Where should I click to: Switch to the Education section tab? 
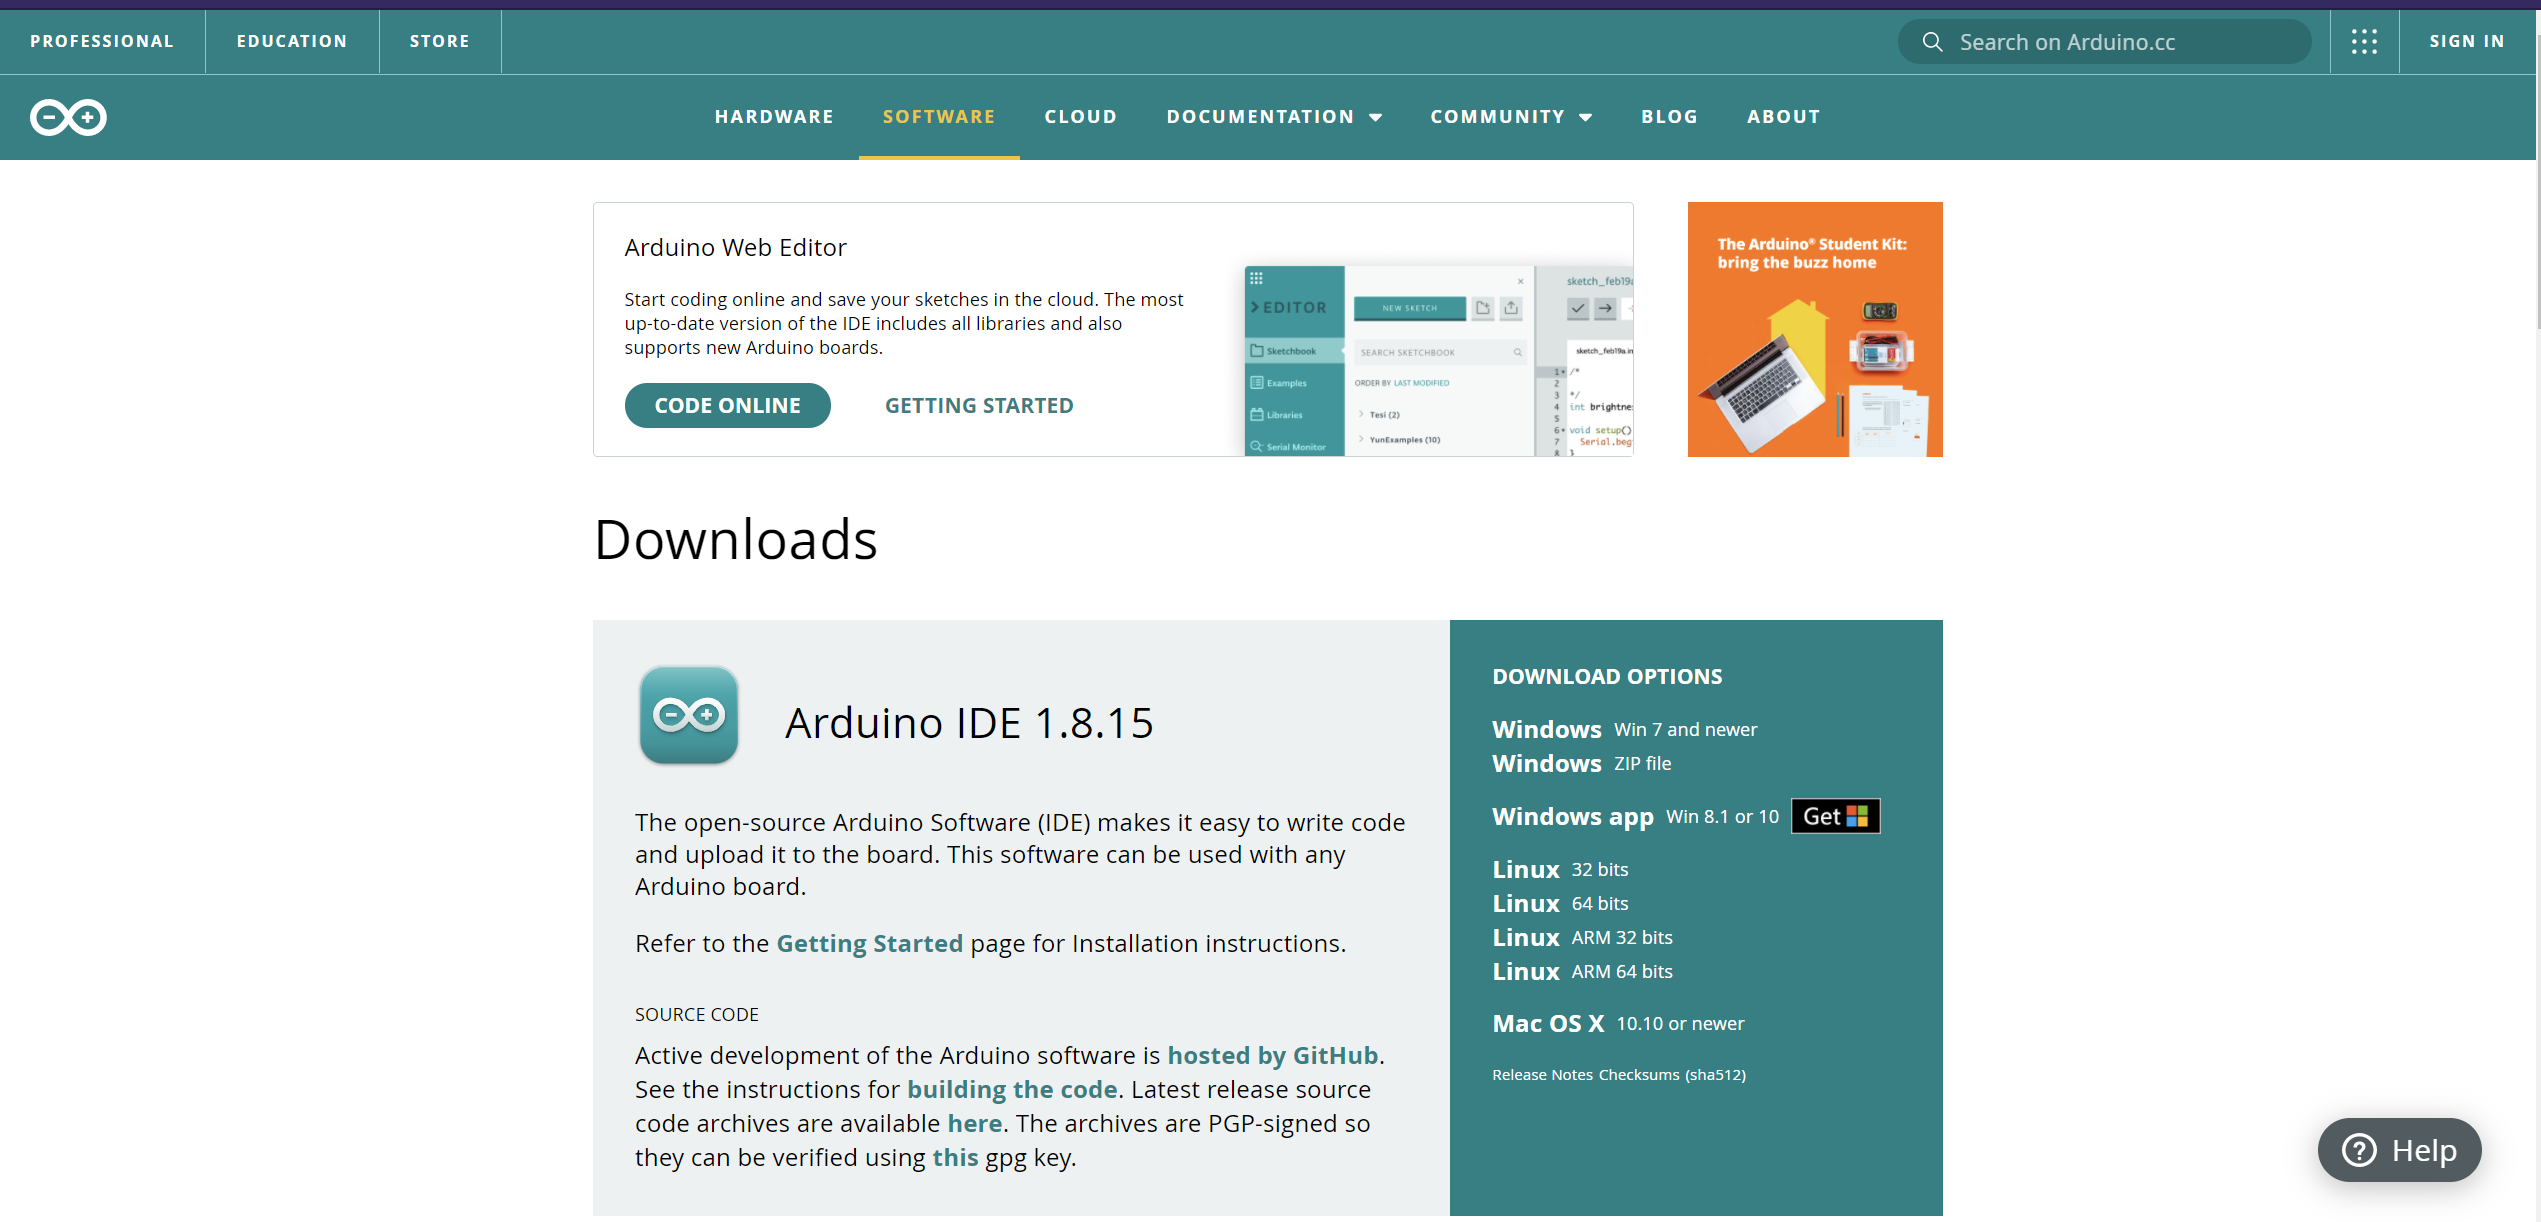pos(292,41)
